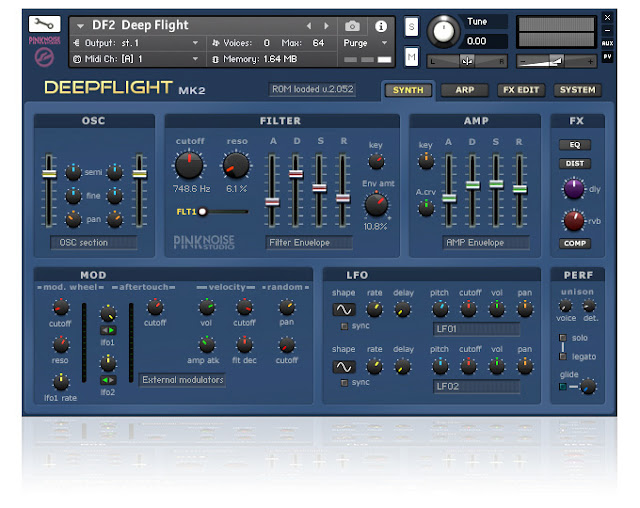Toggle the Mute M button
This screenshot has height=508, width=640.
[411, 57]
